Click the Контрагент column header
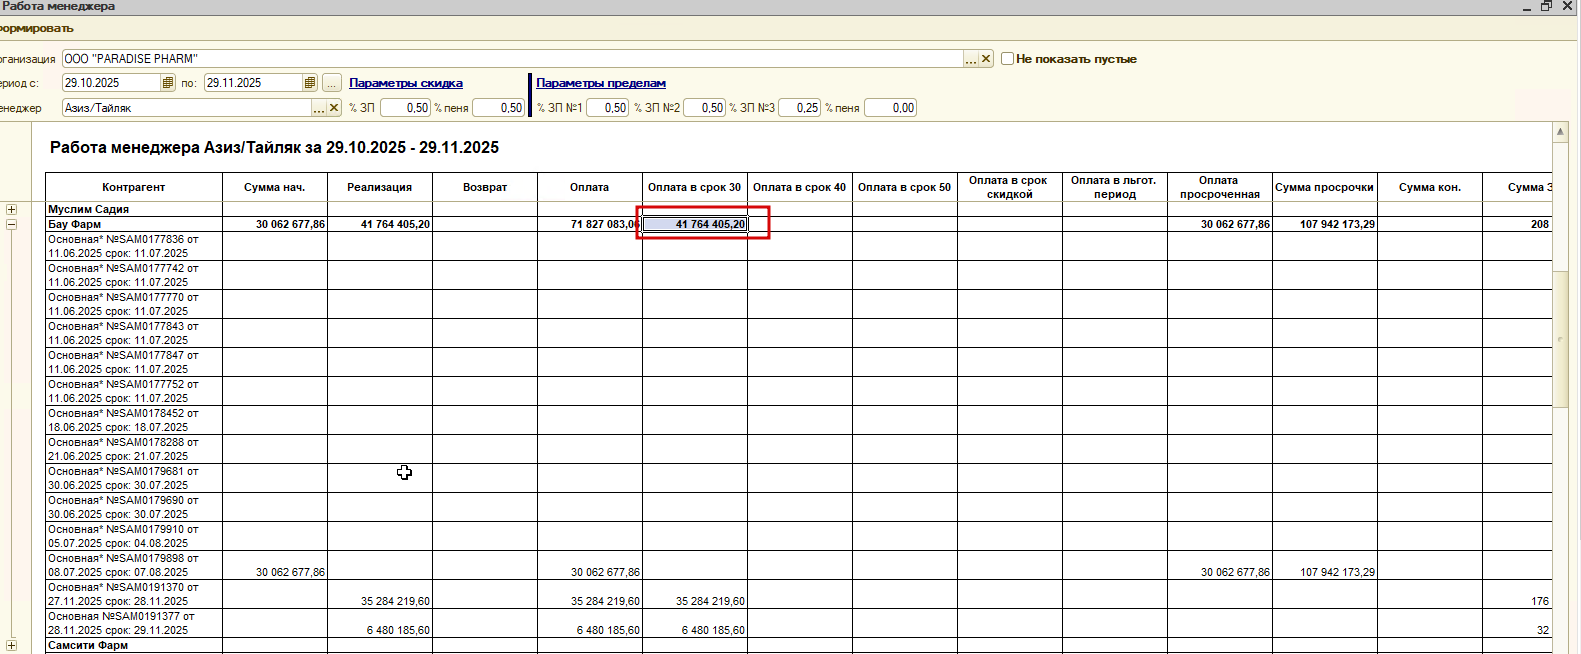This screenshot has height=654, width=1581. click(133, 188)
